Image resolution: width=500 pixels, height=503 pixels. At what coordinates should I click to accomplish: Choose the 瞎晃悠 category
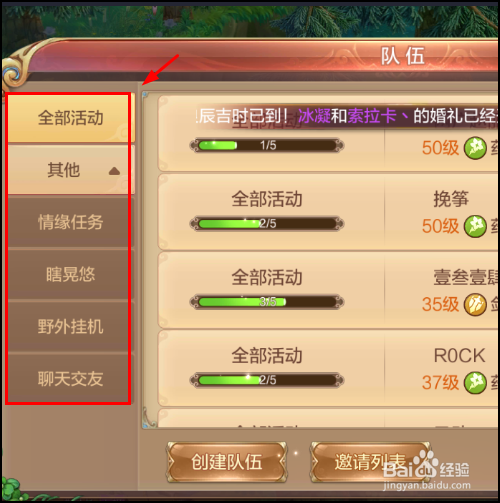71,274
